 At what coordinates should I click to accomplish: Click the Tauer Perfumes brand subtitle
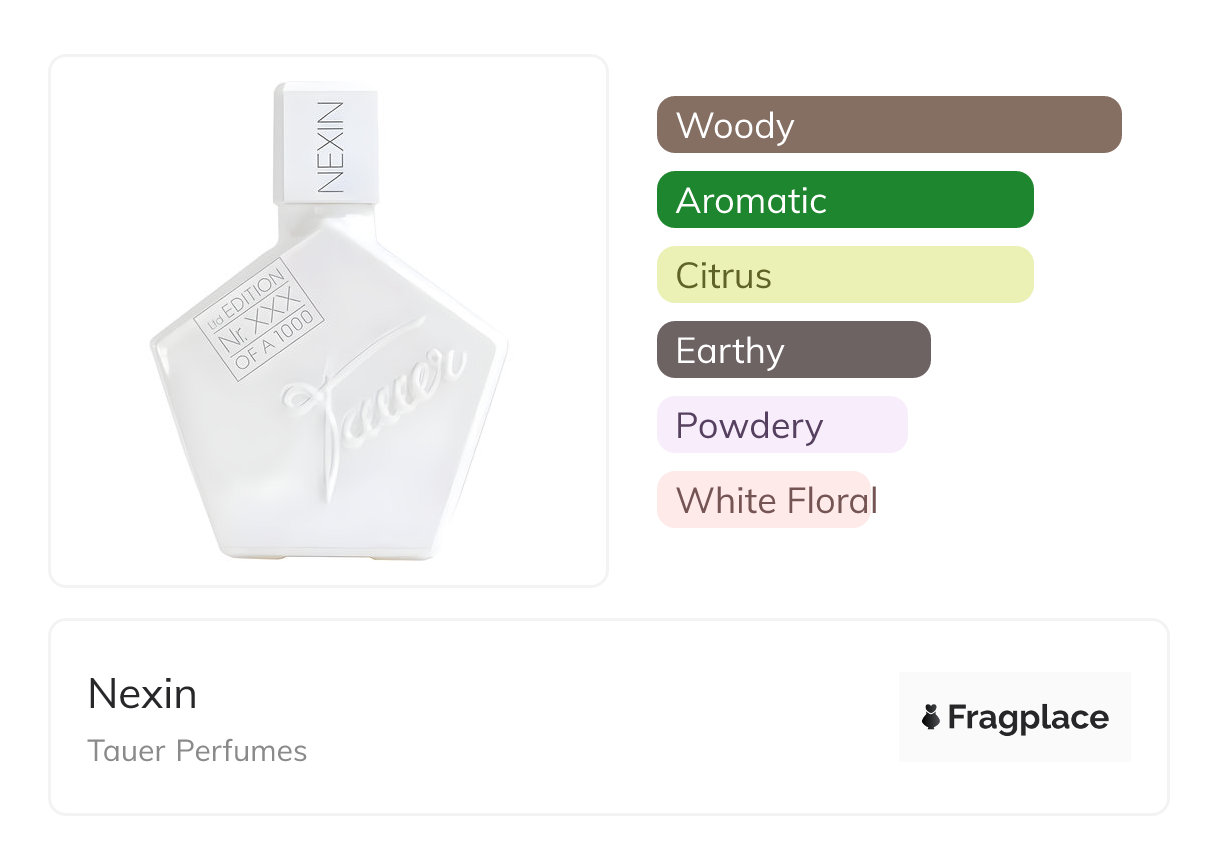(197, 751)
